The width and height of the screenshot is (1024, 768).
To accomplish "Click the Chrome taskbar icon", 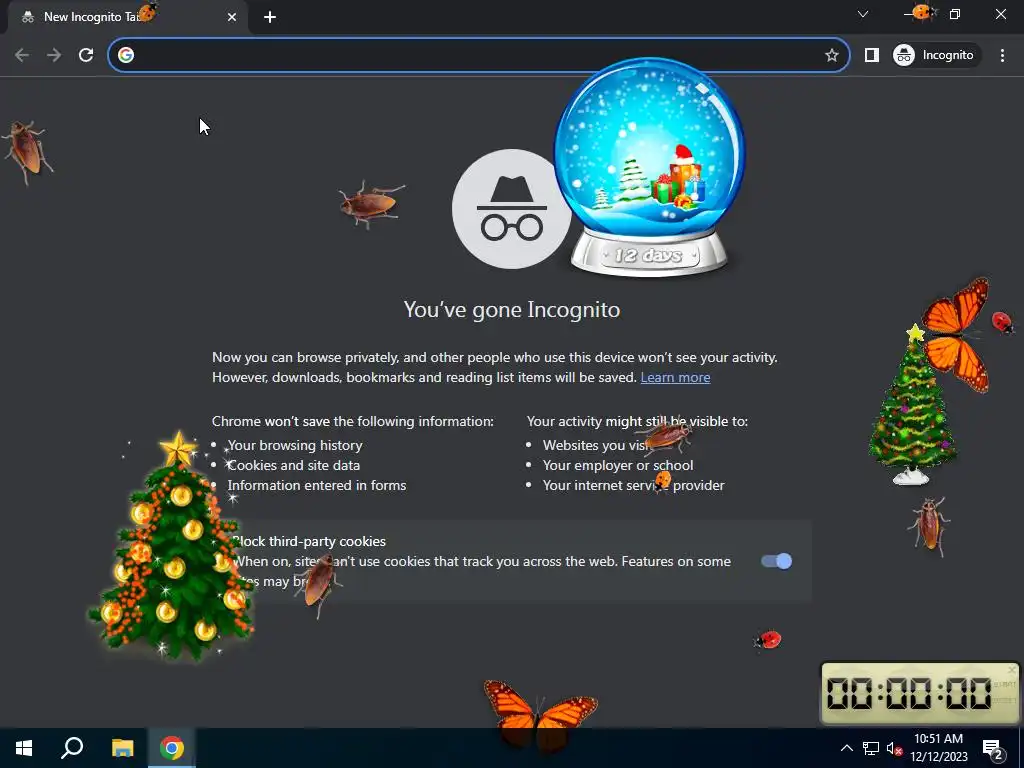I will [x=172, y=748].
